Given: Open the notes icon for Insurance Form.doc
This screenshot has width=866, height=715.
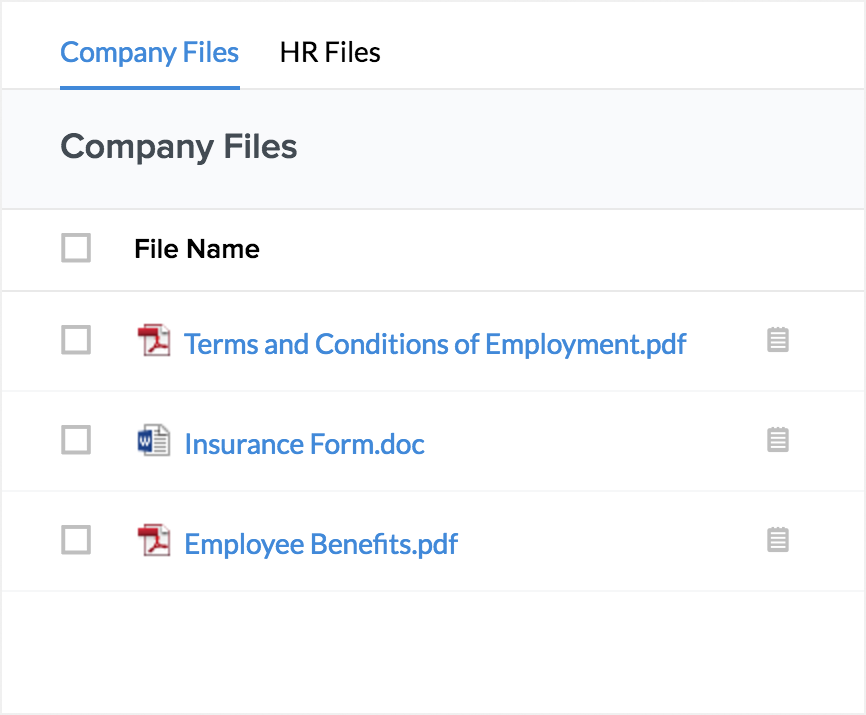Looking at the screenshot, I should tap(778, 440).
